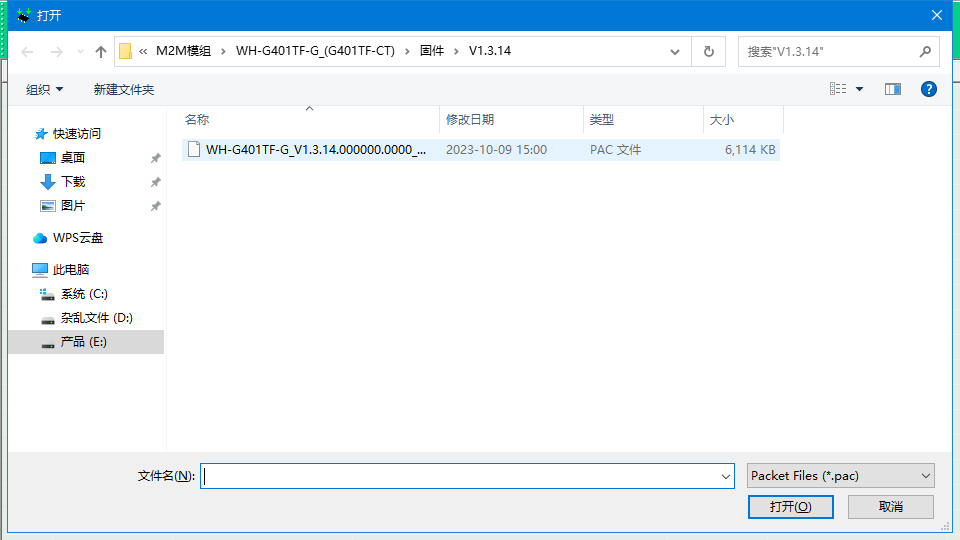Open WPS云盘 cloud drive
Image resolution: width=960 pixels, height=540 pixels.
click(77, 238)
